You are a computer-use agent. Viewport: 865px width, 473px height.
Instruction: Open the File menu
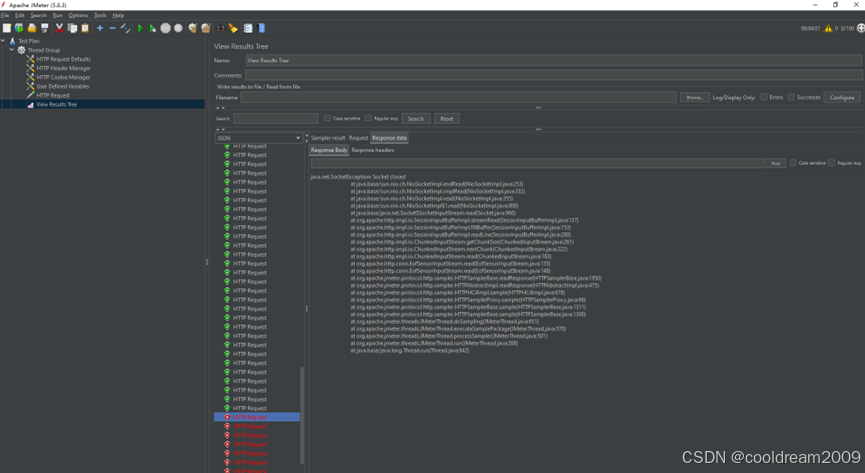coord(5,15)
